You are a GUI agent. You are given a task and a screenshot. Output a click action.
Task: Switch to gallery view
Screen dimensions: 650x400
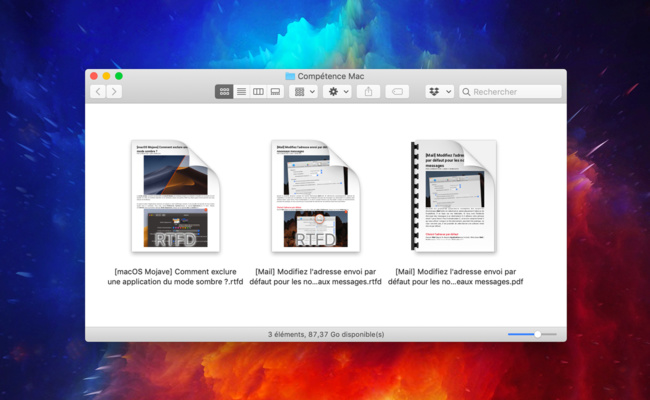point(275,91)
